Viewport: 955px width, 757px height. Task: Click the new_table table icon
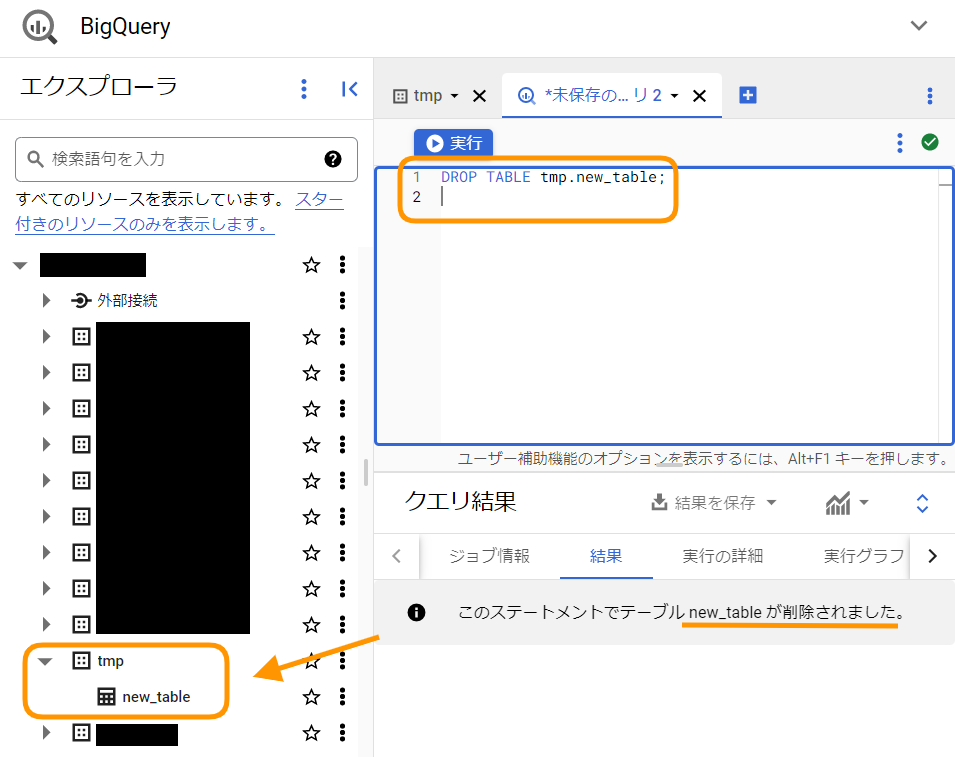coord(106,696)
